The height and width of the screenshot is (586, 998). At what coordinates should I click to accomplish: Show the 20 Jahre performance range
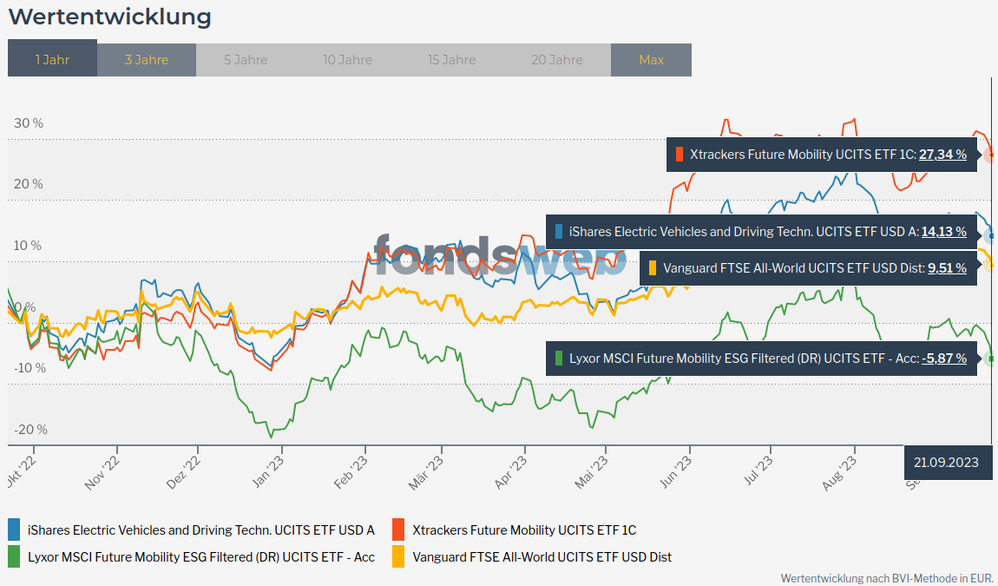click(557, 60)
